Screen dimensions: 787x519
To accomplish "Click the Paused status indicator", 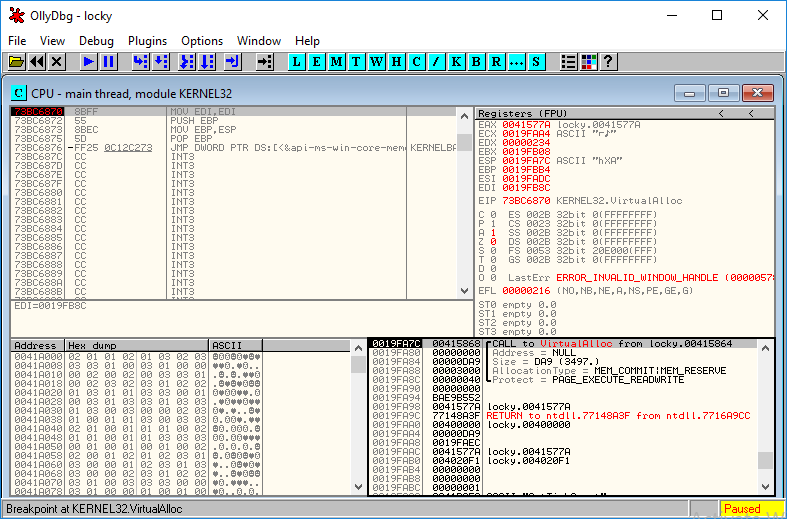I will tap(752, 508).
